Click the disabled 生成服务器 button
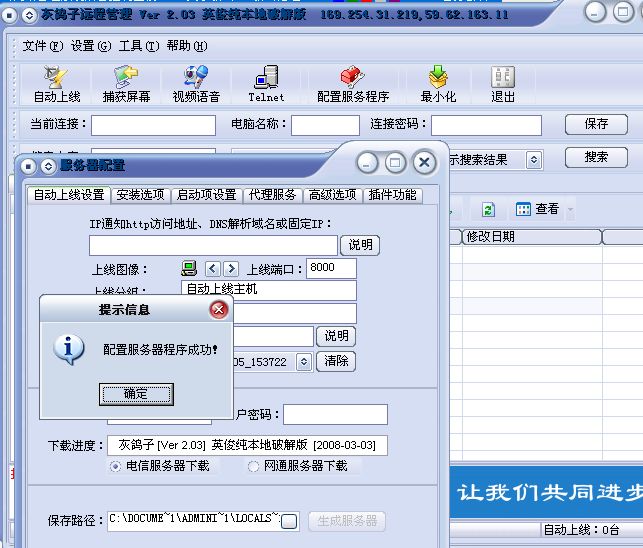The image size is (643, 548). pyautogui.click(x=347, y=521)
